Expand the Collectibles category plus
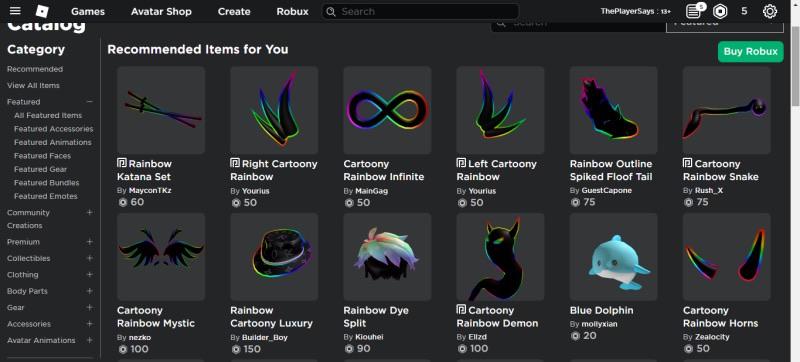Image resolution: width=800 pixels, height=362 pixels. (x=90, y=258)
